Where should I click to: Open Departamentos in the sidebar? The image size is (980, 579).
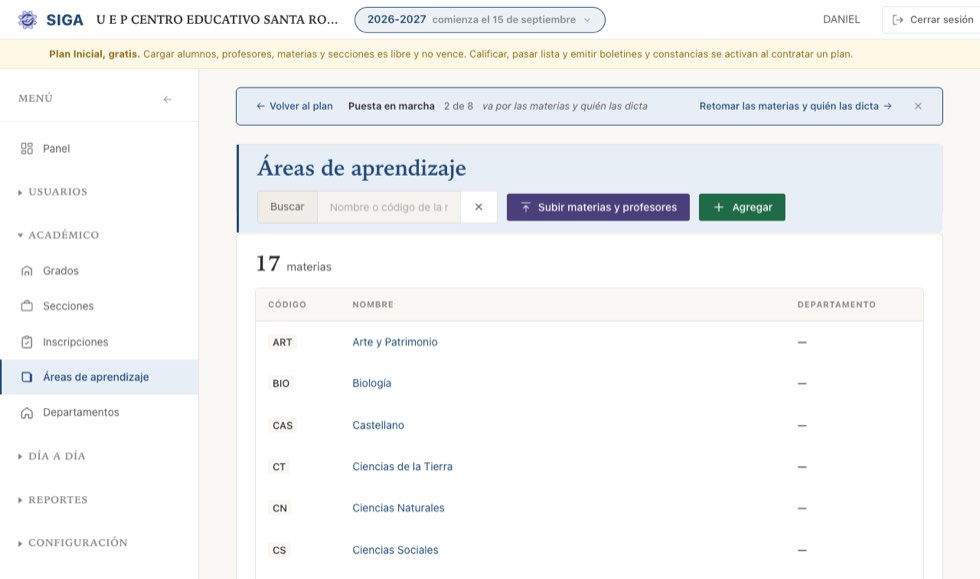pyautogui.click(x=99, y=413)
